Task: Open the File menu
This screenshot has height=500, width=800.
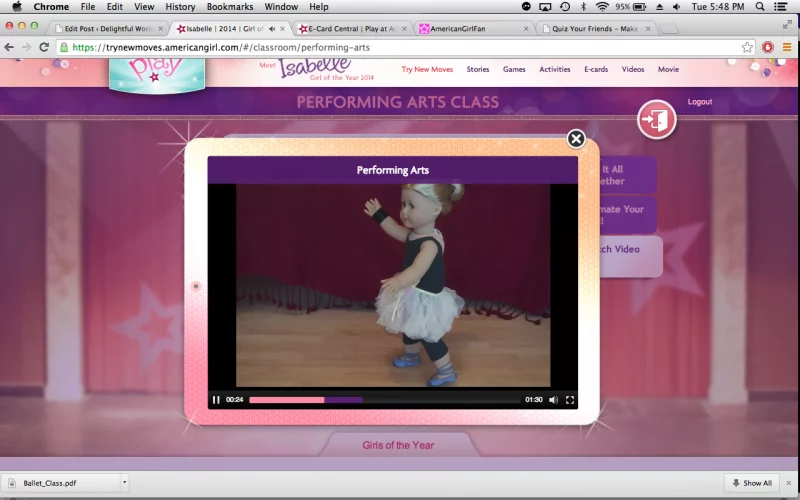Action: (x=88, y=7)
